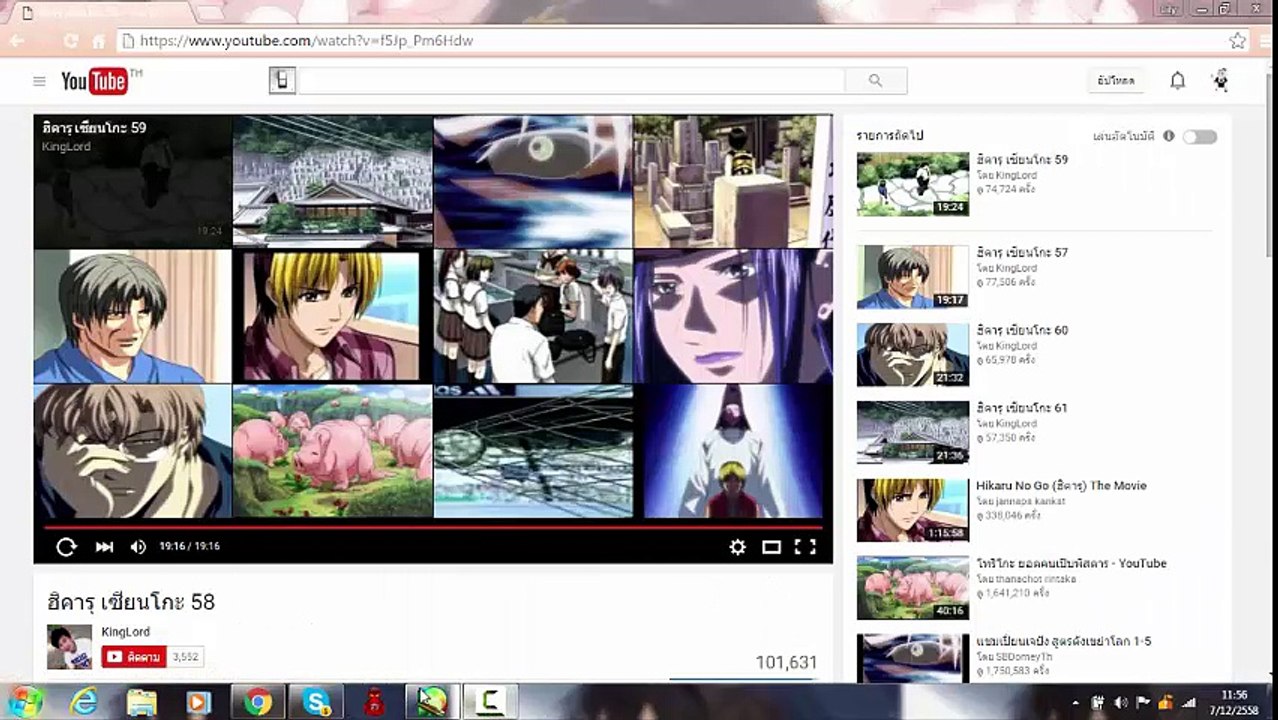Open Windows Explorer folder on taskbar
The image size is (1278, 720).
141,702
